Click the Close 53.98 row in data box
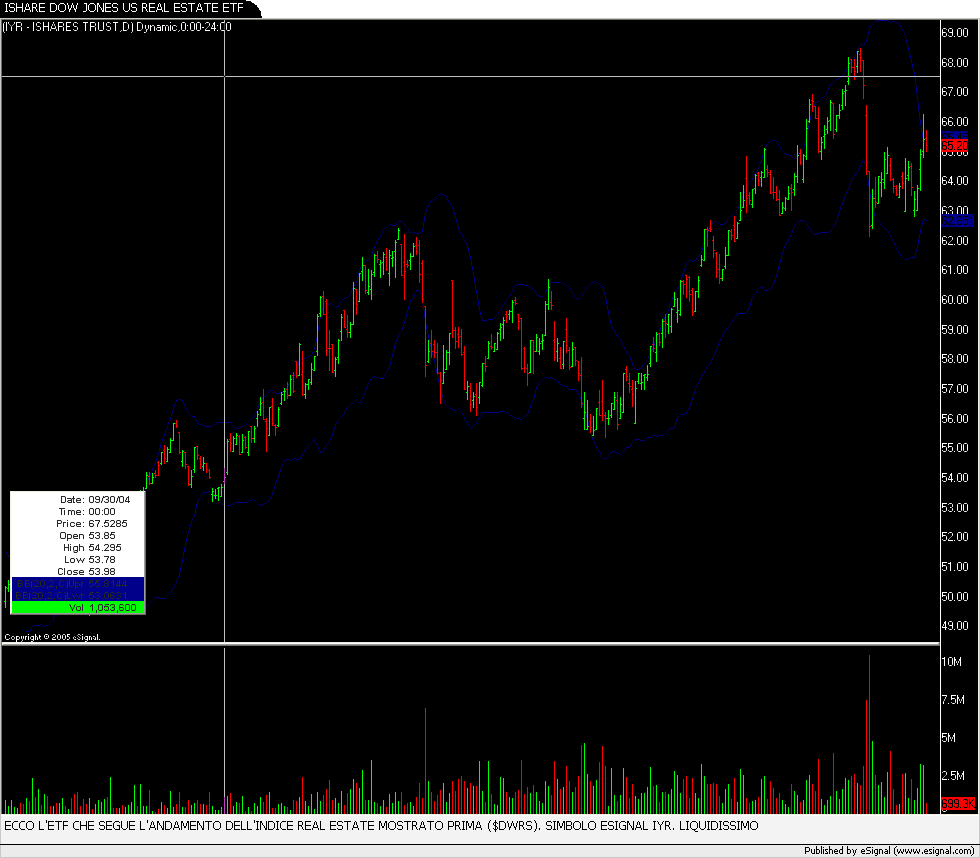The height and width of the screenshot is (858, 980). 78,571
